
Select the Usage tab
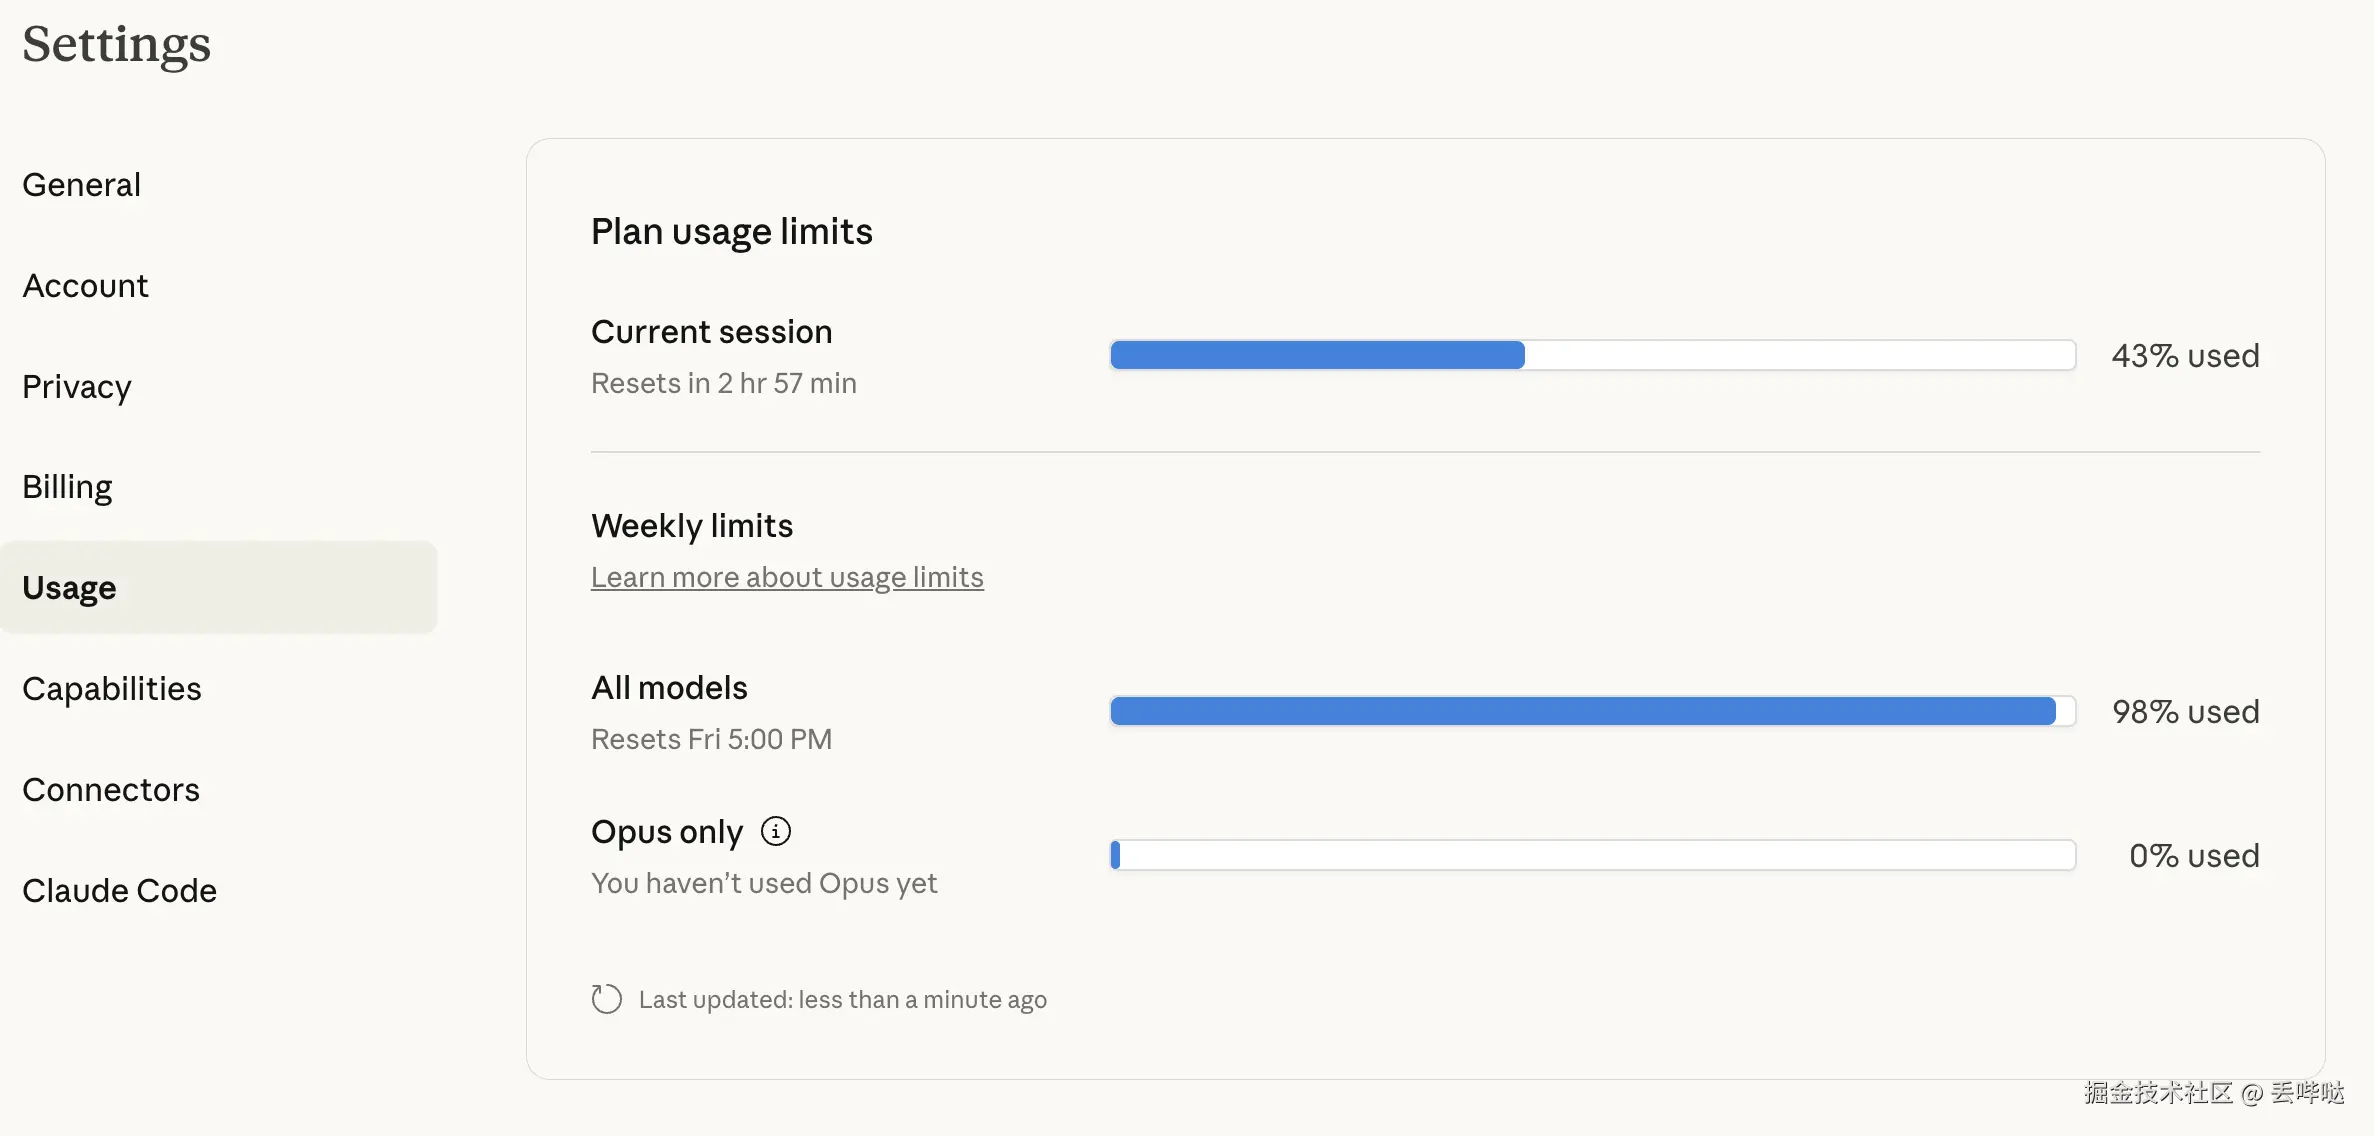69,588
